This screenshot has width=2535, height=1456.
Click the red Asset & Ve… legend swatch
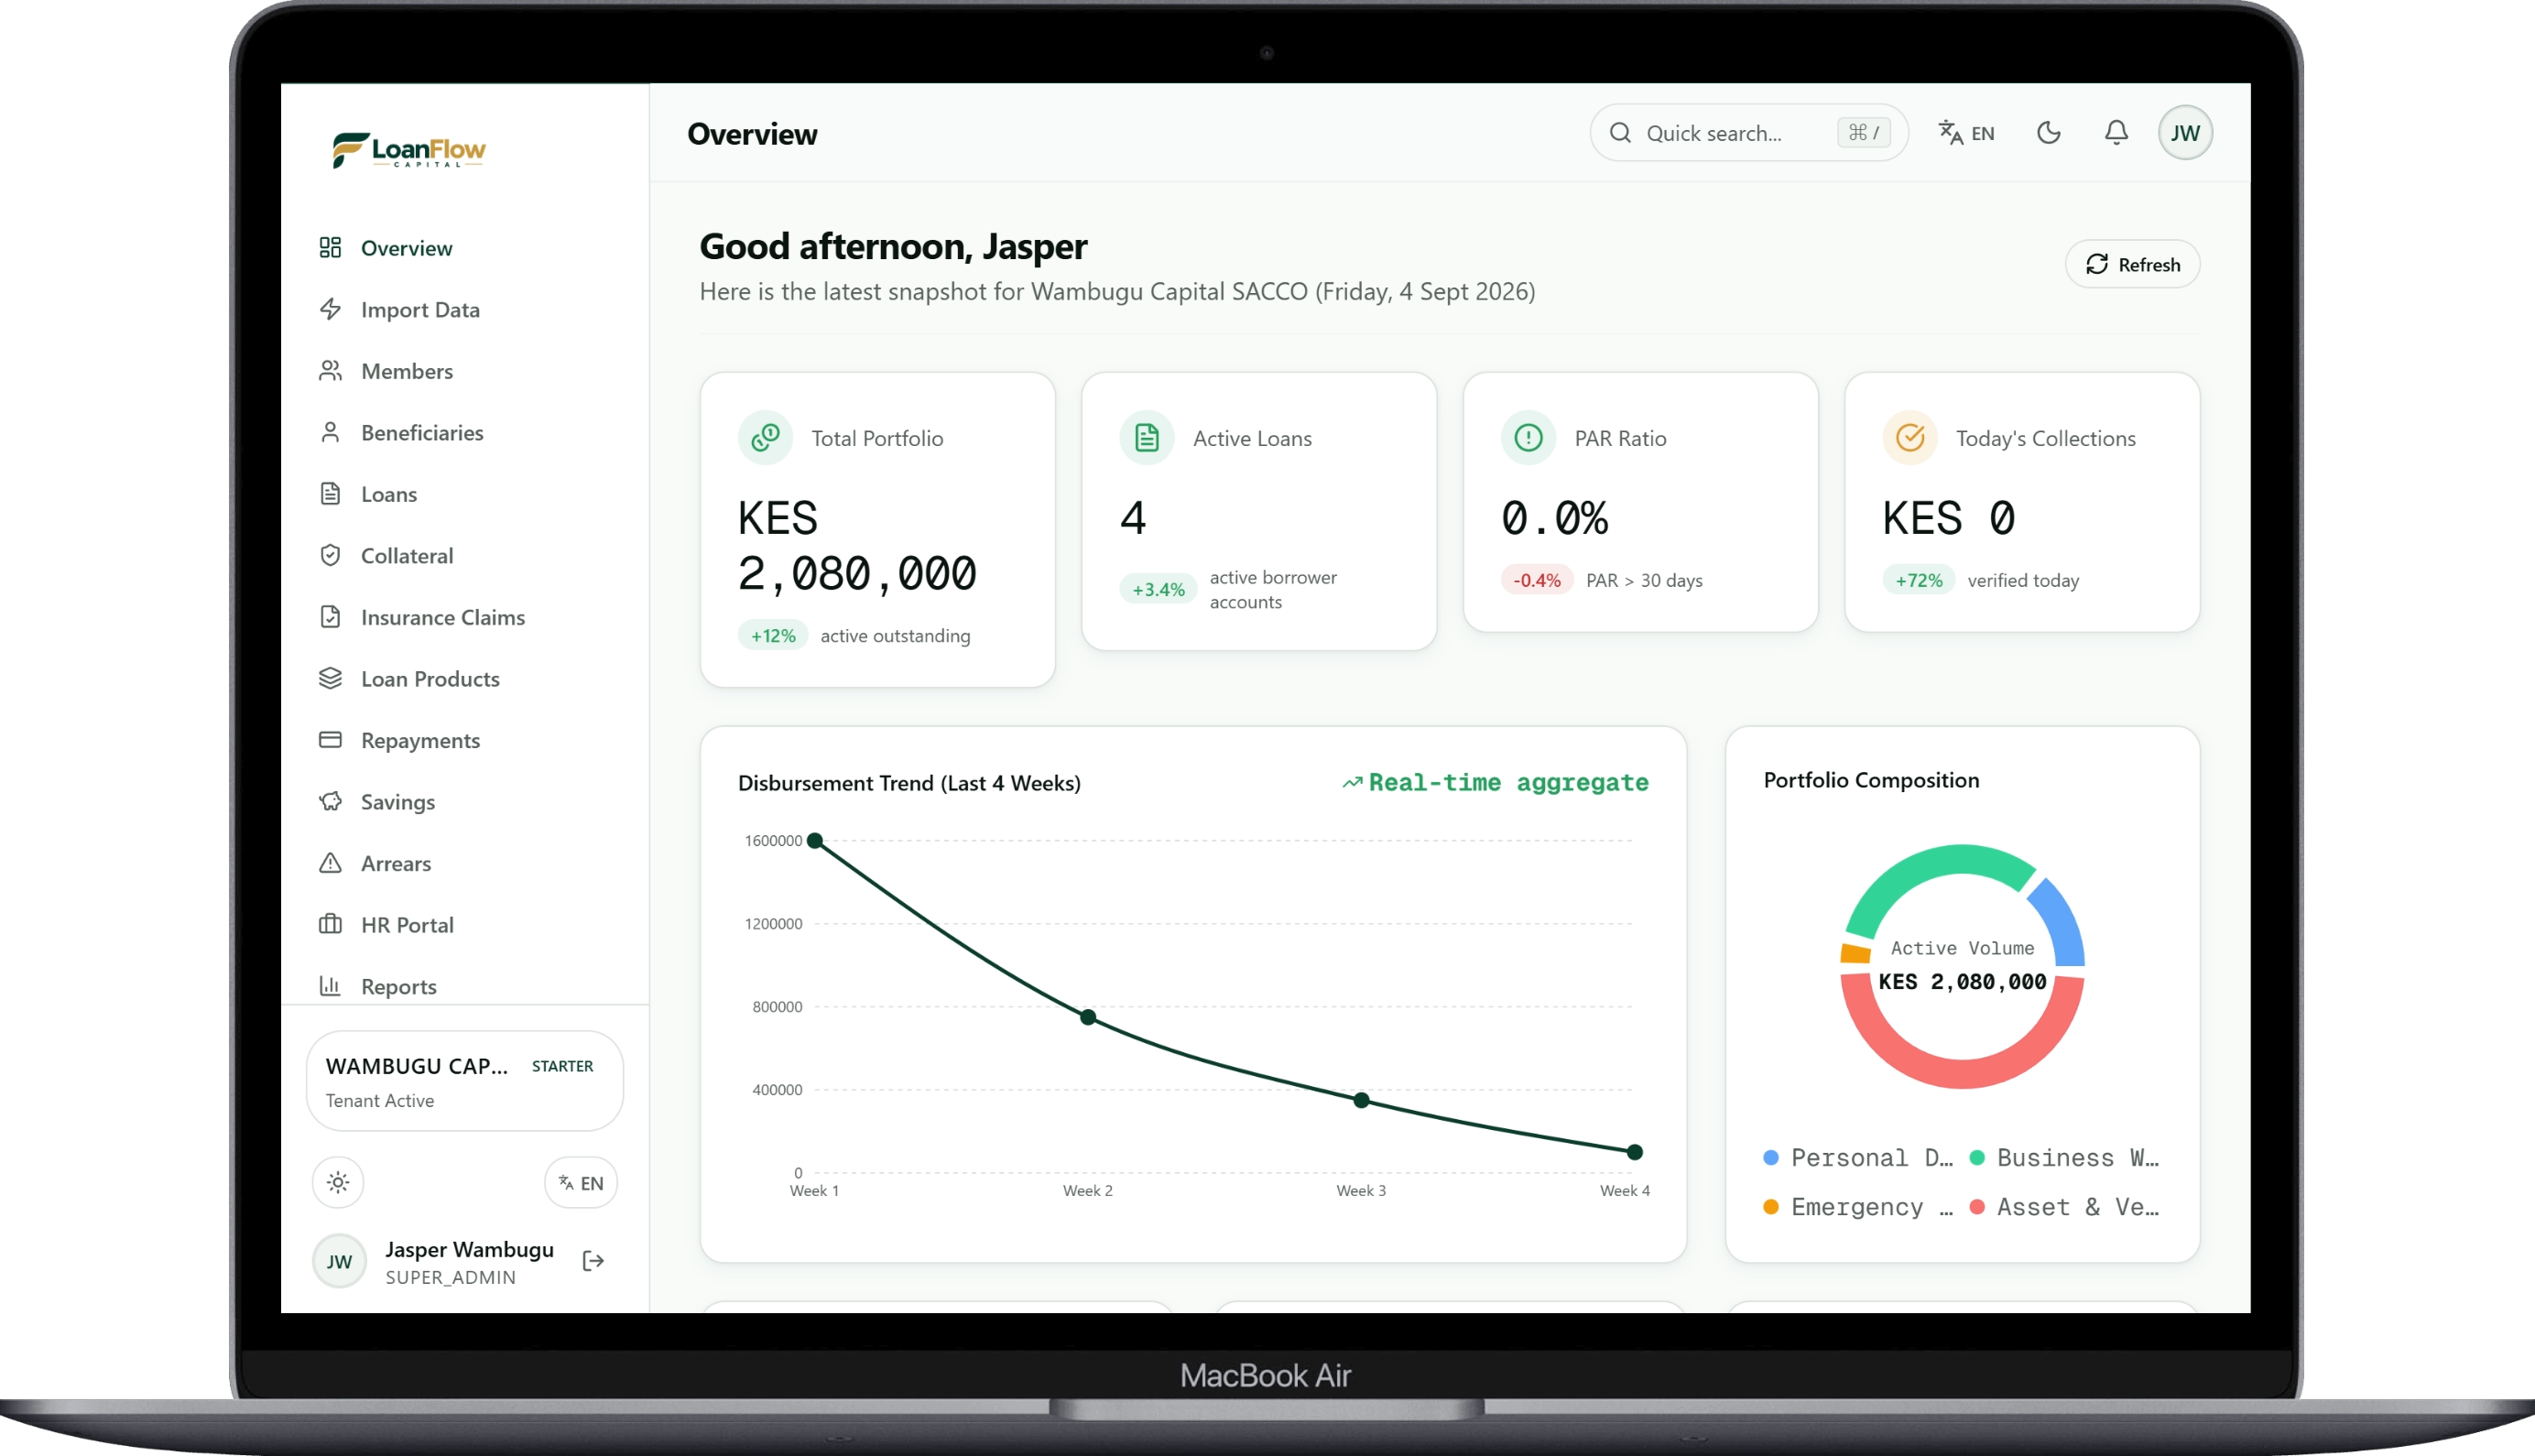[x=1977, y=1206]
